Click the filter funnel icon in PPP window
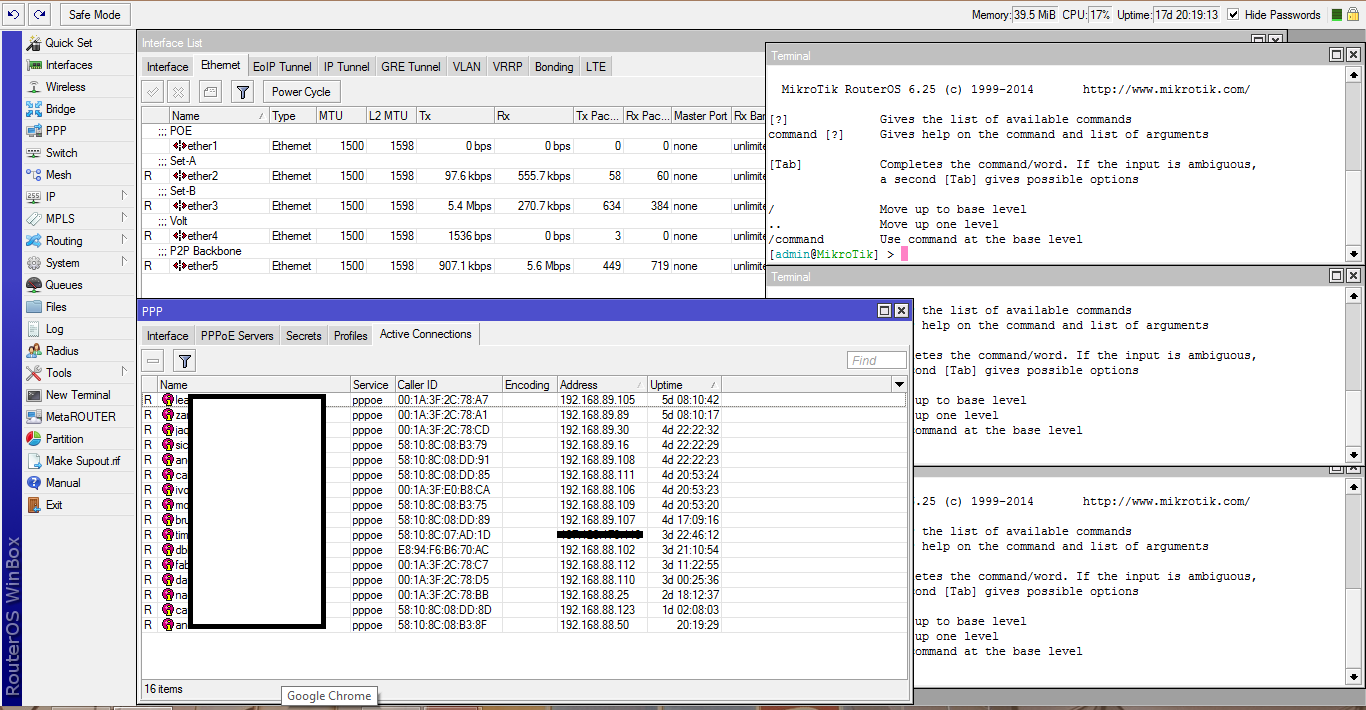This screenshot has width=1366, height=710. click(184, 361)
